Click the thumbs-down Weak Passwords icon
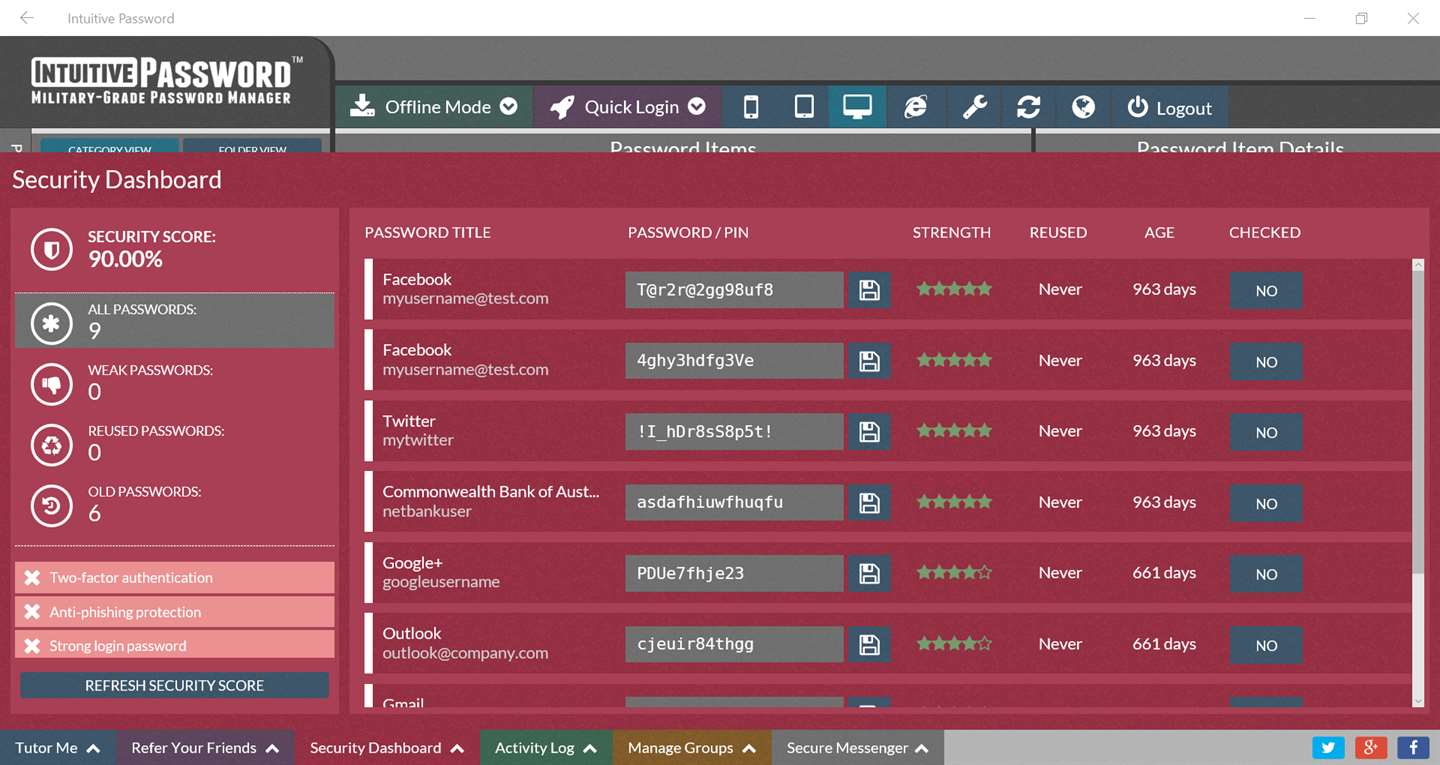 coord(51,384)
